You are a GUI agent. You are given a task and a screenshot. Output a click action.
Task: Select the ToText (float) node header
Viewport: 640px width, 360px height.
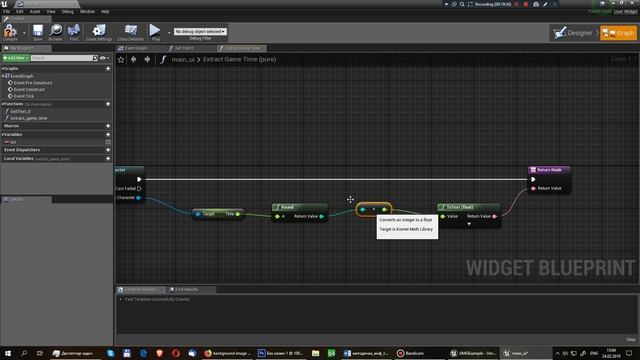tap(469, 207)
